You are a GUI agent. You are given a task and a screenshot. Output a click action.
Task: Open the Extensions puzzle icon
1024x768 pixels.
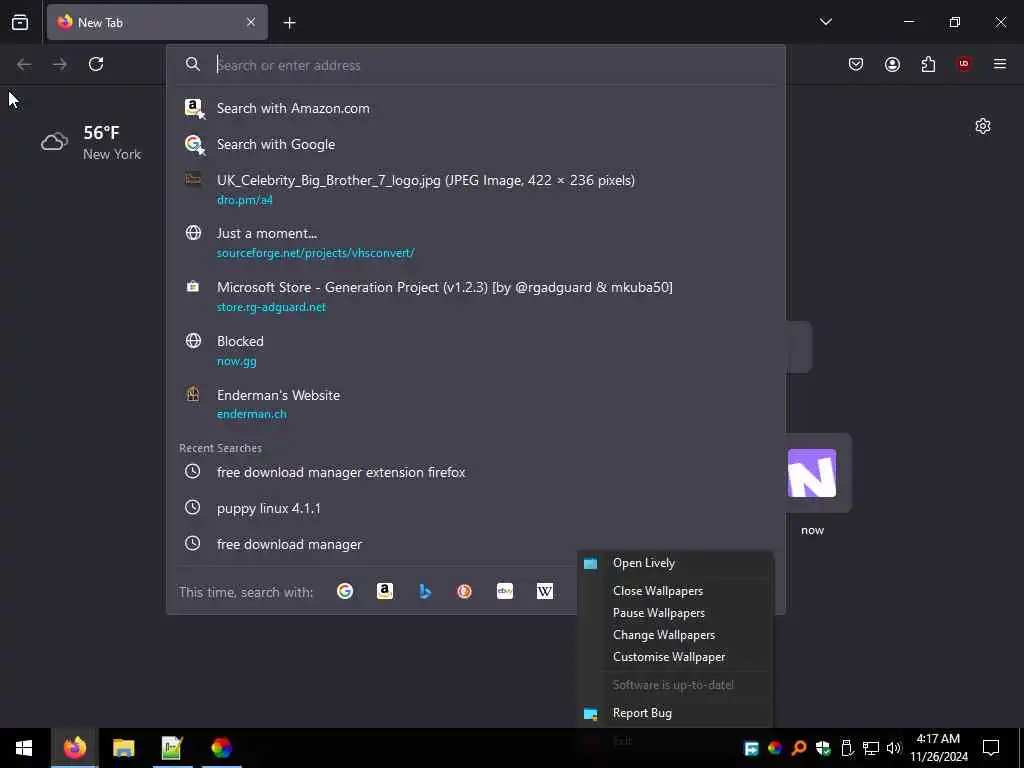click(x=928, y=64)
